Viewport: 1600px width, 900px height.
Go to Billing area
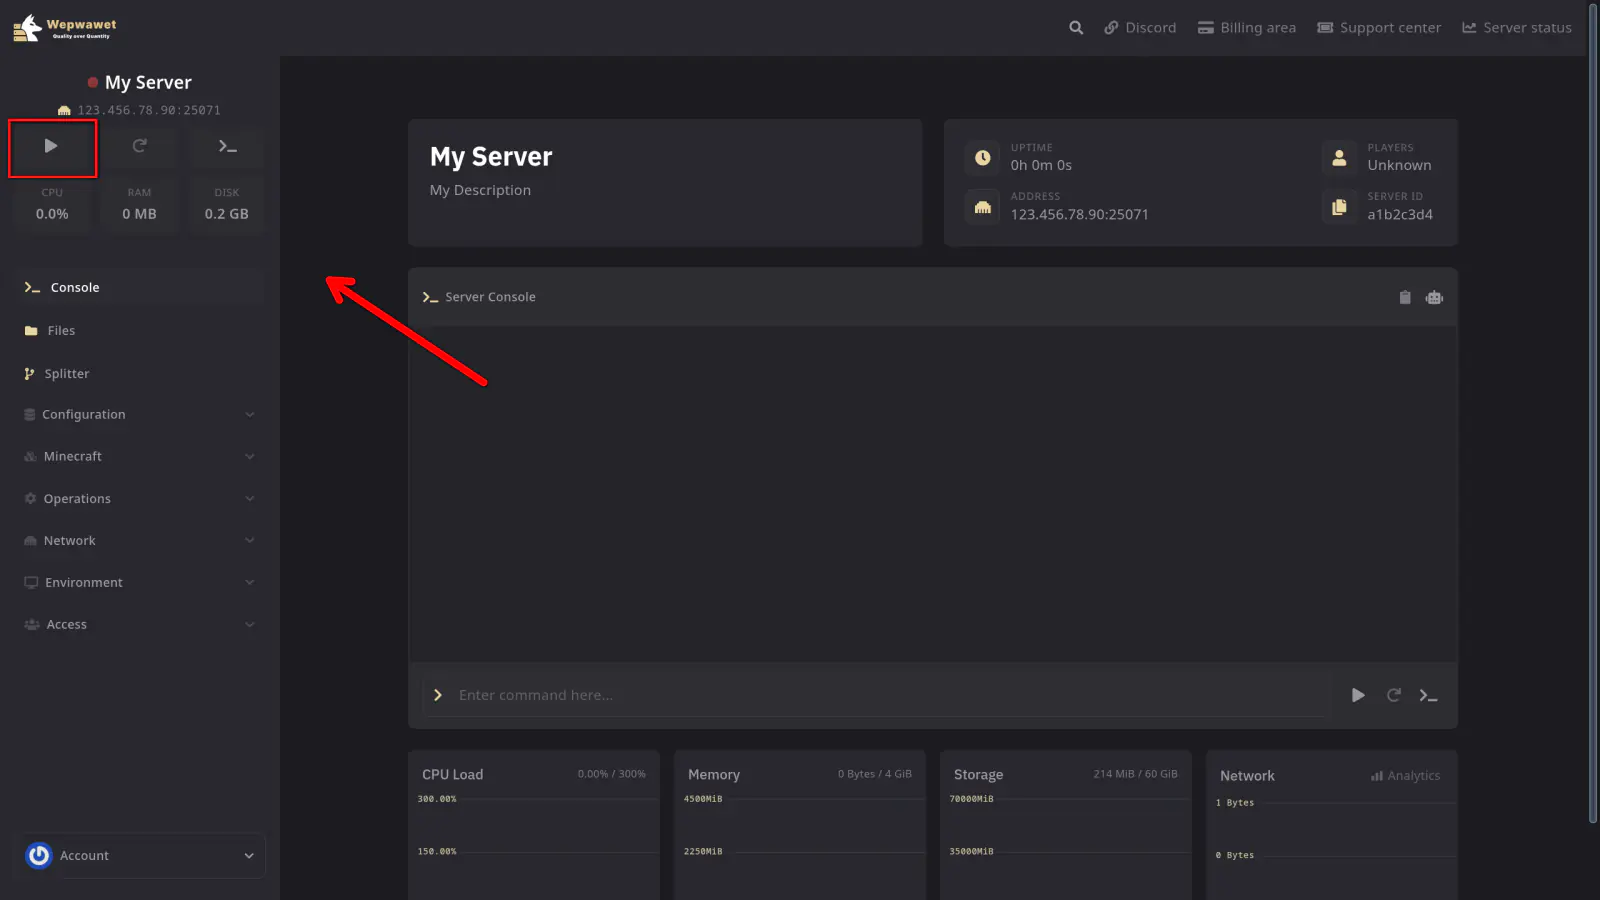1247,28
